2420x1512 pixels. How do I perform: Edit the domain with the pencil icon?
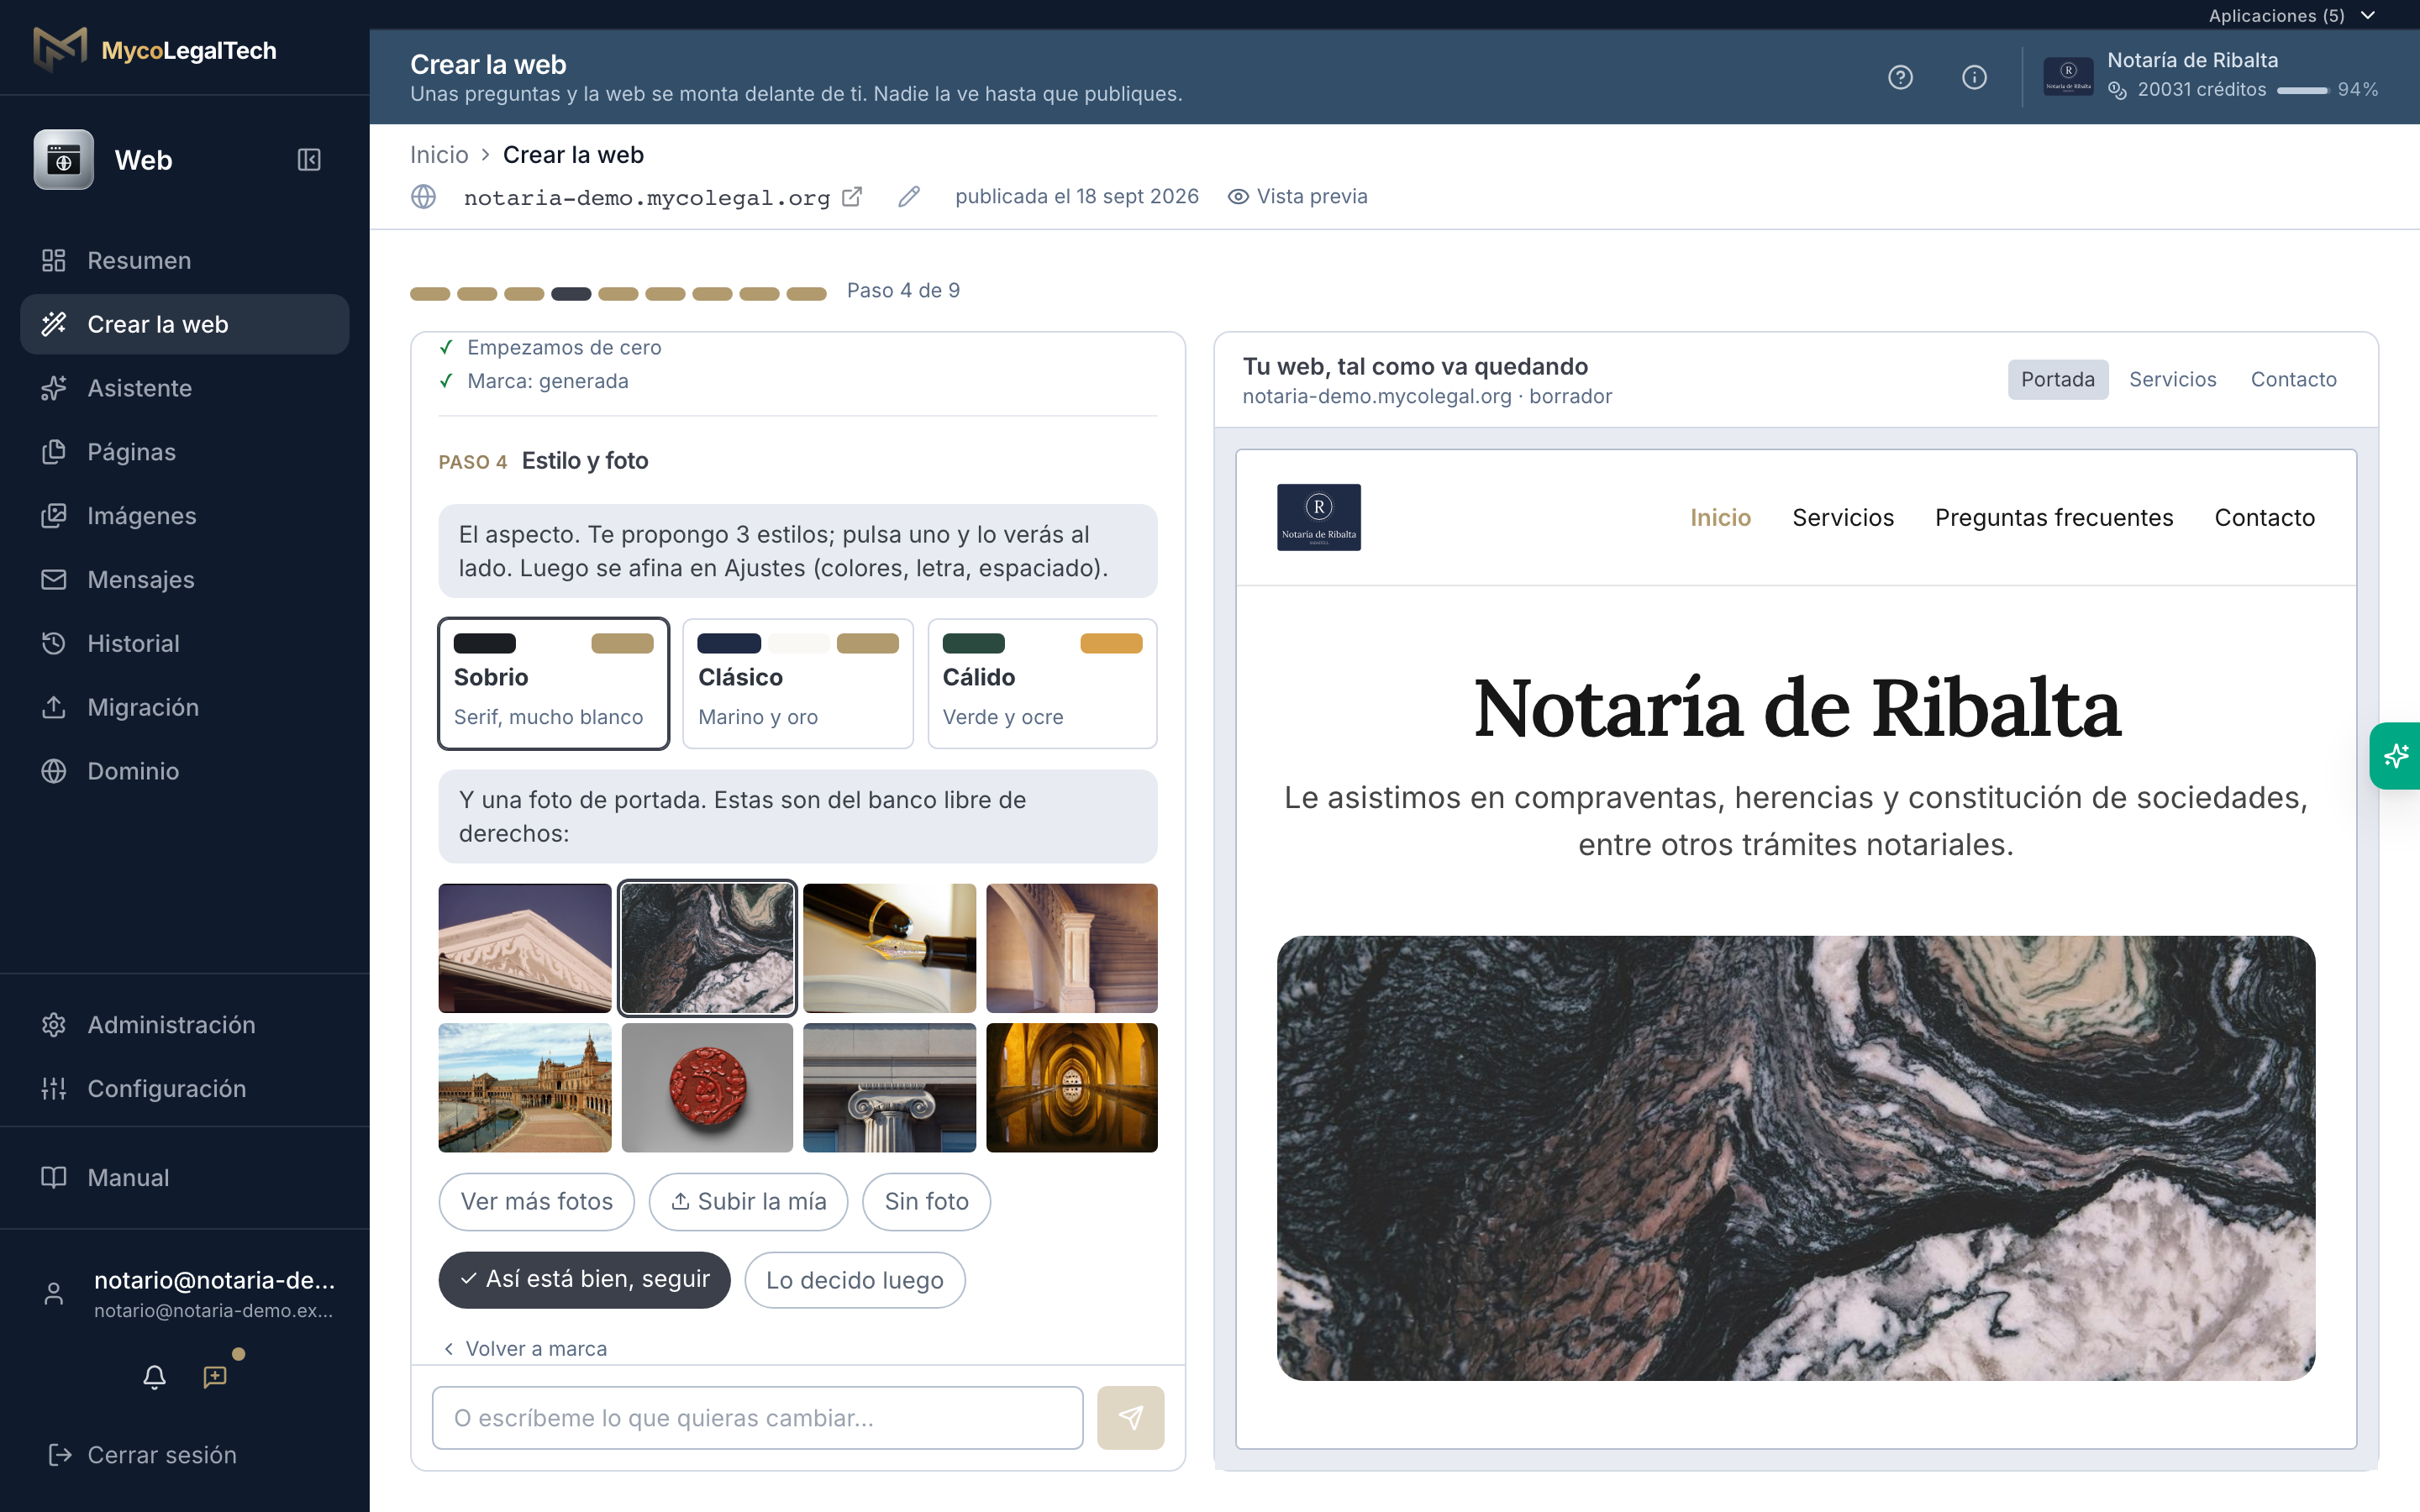click(908, 197)
